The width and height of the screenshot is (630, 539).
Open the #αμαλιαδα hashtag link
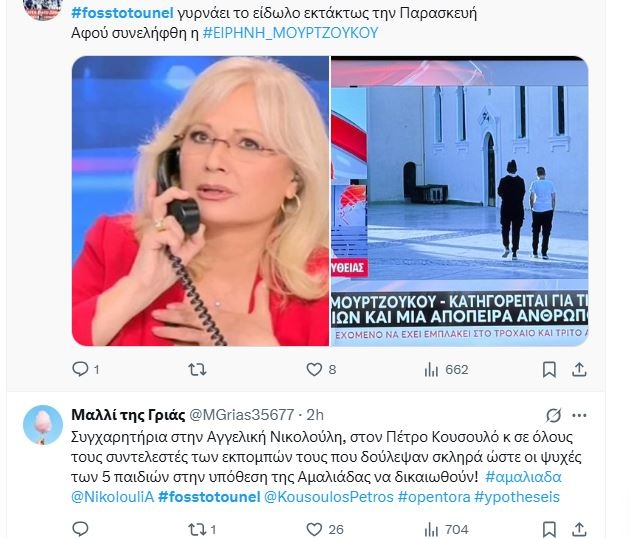(523, 477)
